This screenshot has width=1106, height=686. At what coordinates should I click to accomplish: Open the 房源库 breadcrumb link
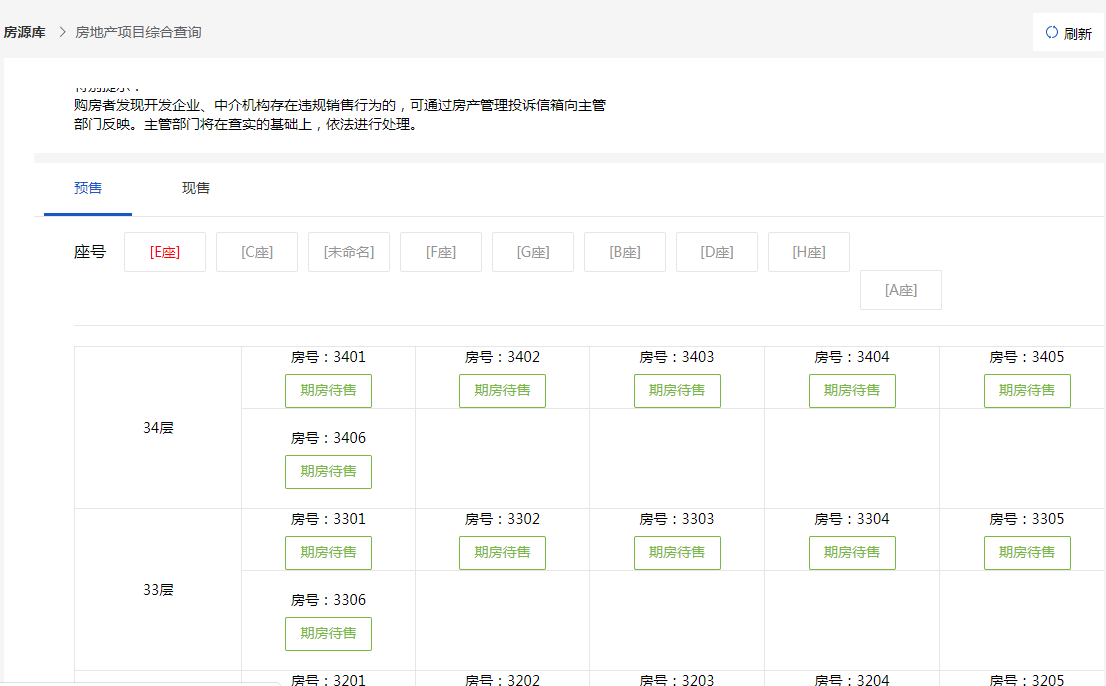(x=27, y=32)
